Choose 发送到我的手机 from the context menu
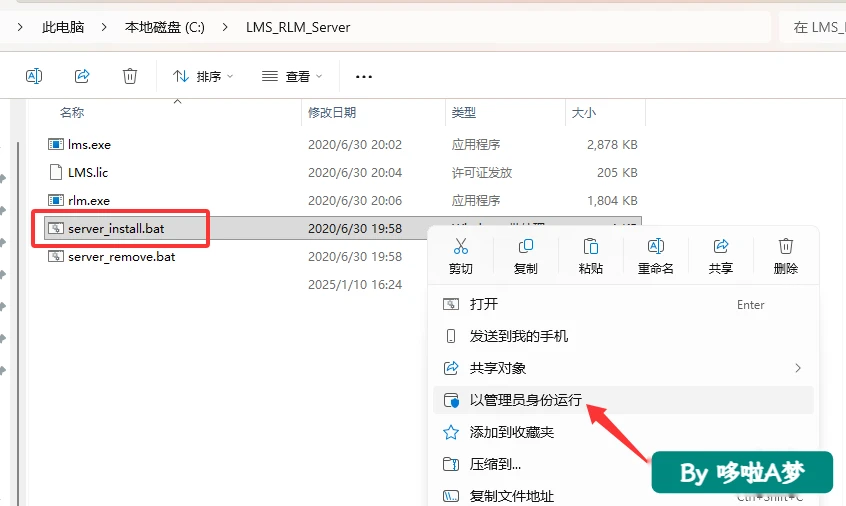This screenshot has width=846, height=506. point(623,336)
